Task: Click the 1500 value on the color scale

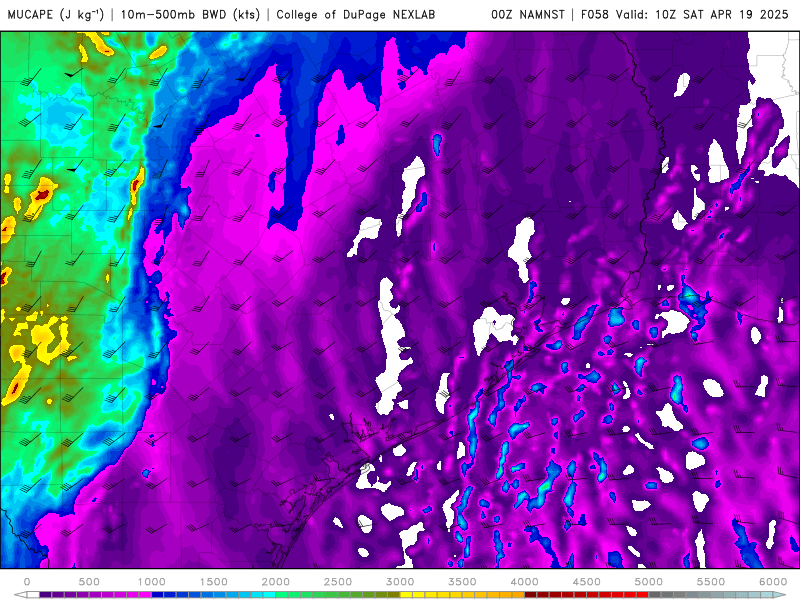Action: point(213,582)
